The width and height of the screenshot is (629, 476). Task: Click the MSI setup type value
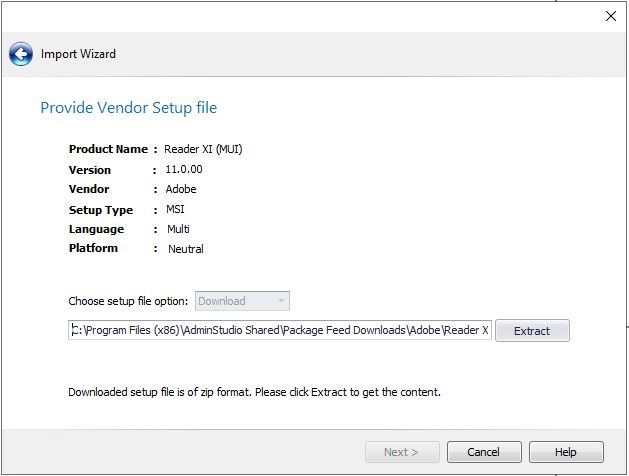(174, 209)
